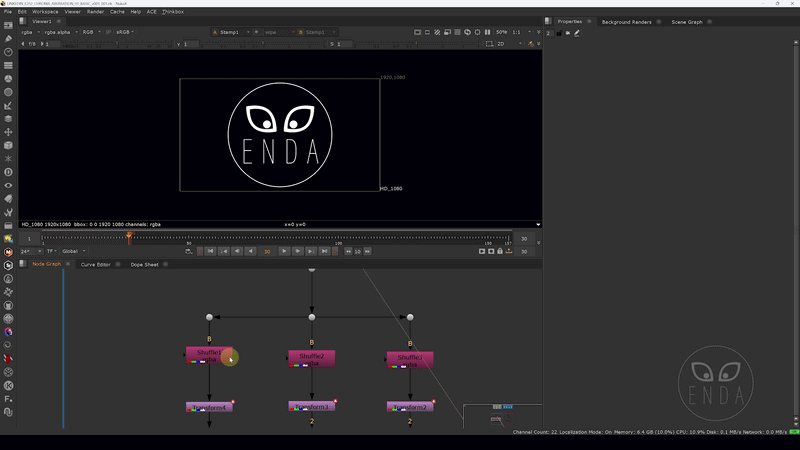Toggle the S saturation button
Image resolution: width=800 pixels, height=450 pixels.
click(332, 44)
